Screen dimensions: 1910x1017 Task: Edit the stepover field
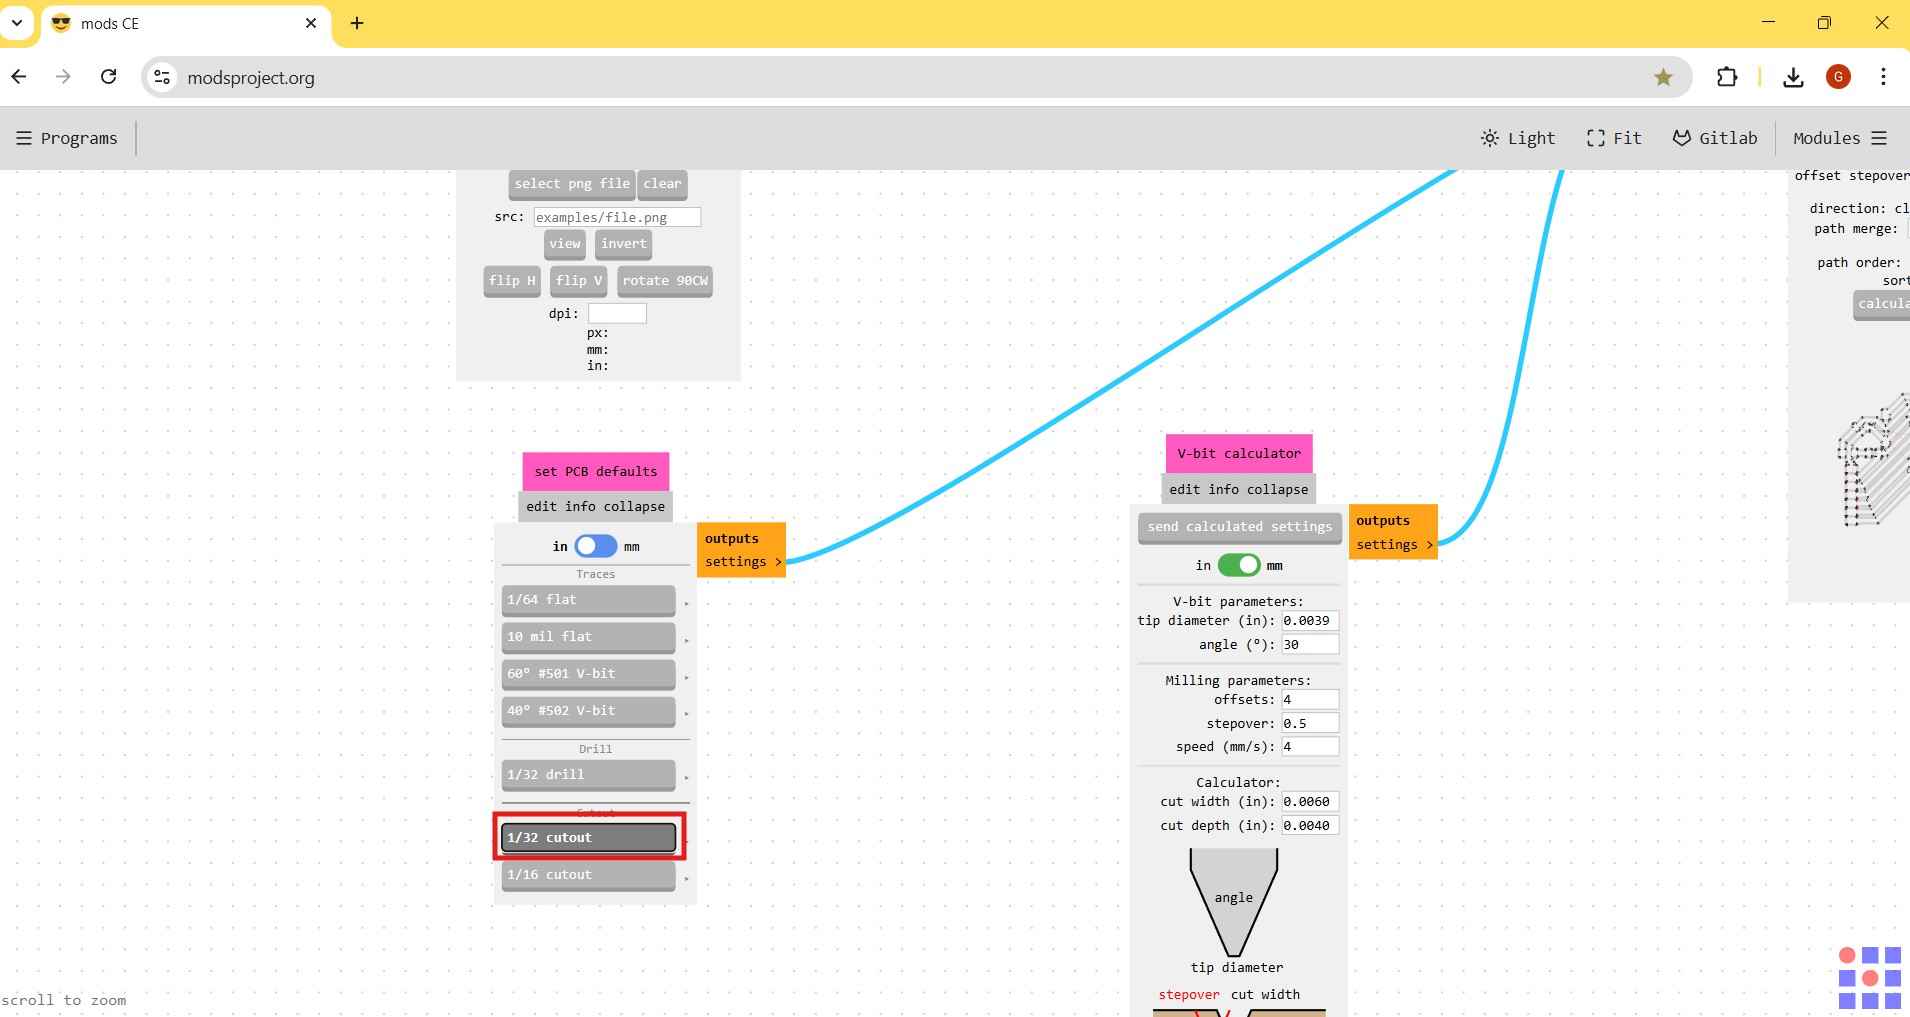coord(1310,723)
